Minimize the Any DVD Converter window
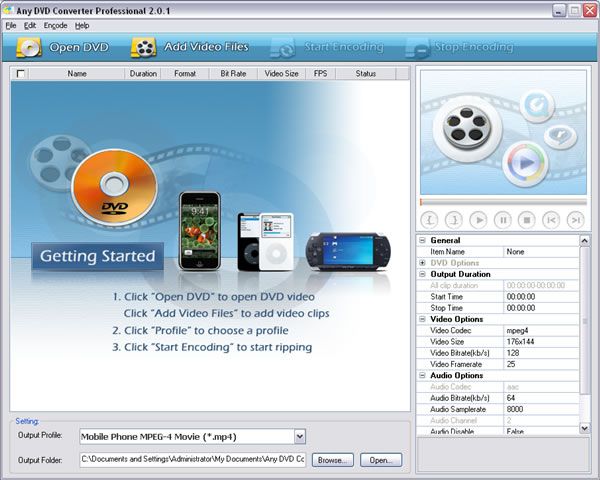Screen dimensions: 600x480 (559, 11)
